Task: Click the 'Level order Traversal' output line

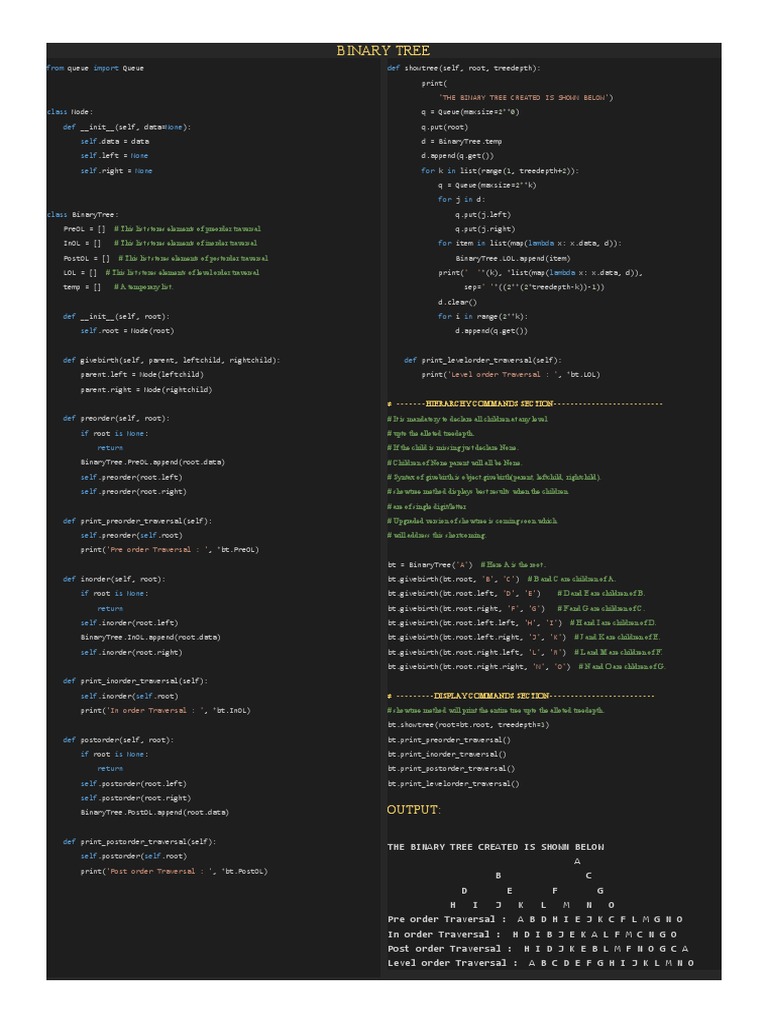Action: (x=540, y=963)
